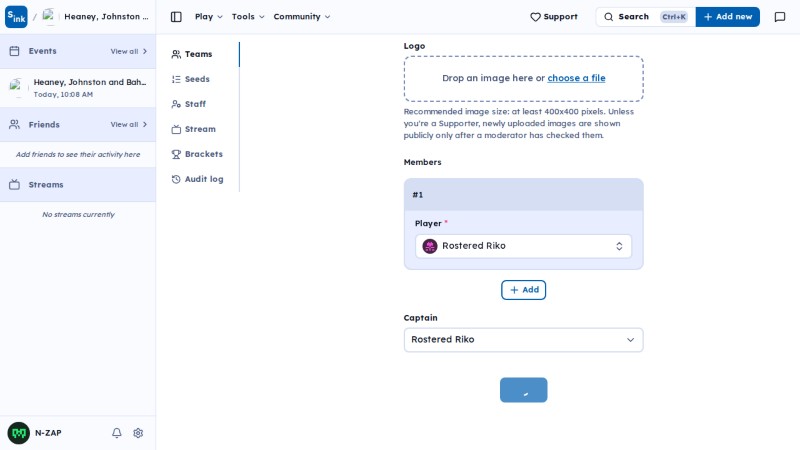The height and width of the screenshot is (450, 800).
Task: Click the Add new button
Action: [x=728, y=17]
